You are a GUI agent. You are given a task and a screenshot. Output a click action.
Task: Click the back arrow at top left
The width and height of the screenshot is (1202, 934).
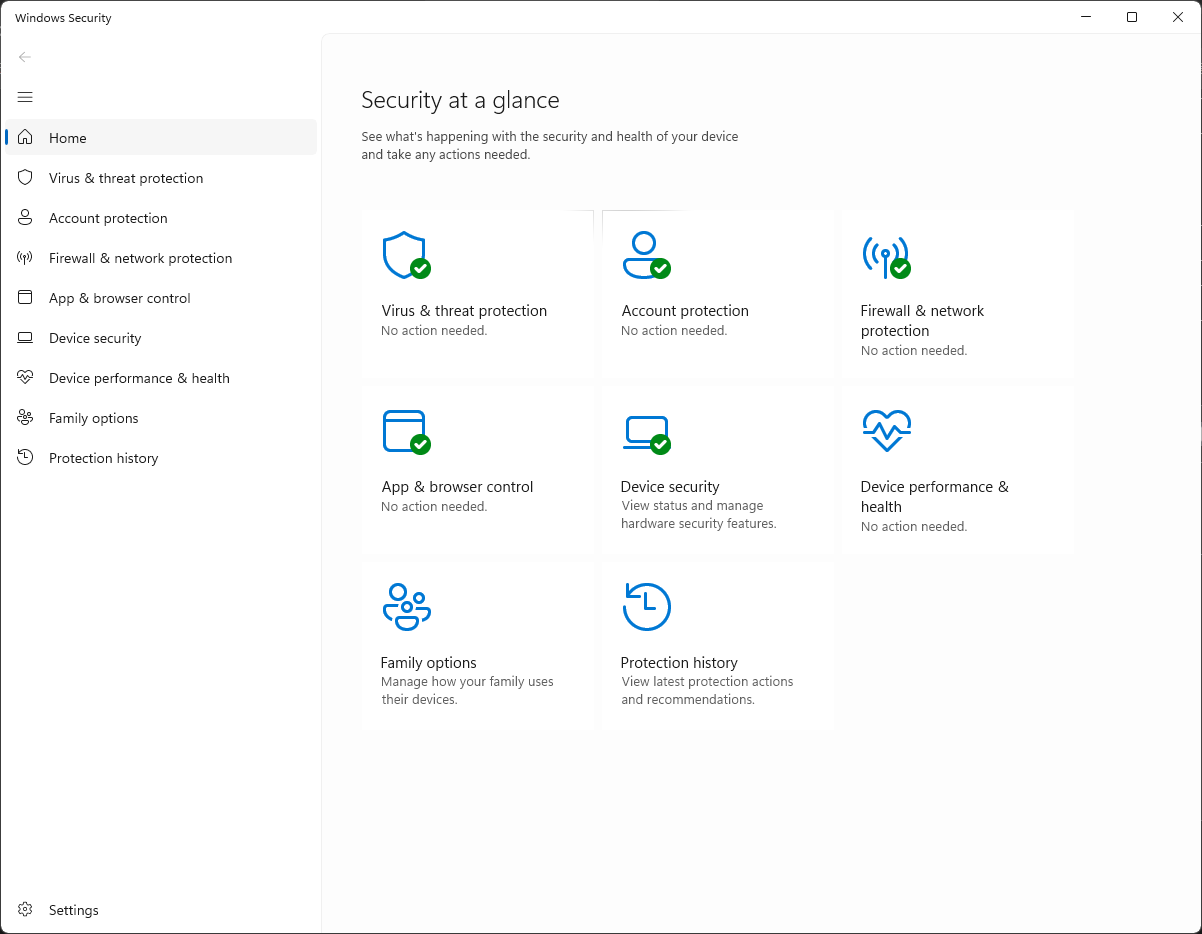click(24, 57)
